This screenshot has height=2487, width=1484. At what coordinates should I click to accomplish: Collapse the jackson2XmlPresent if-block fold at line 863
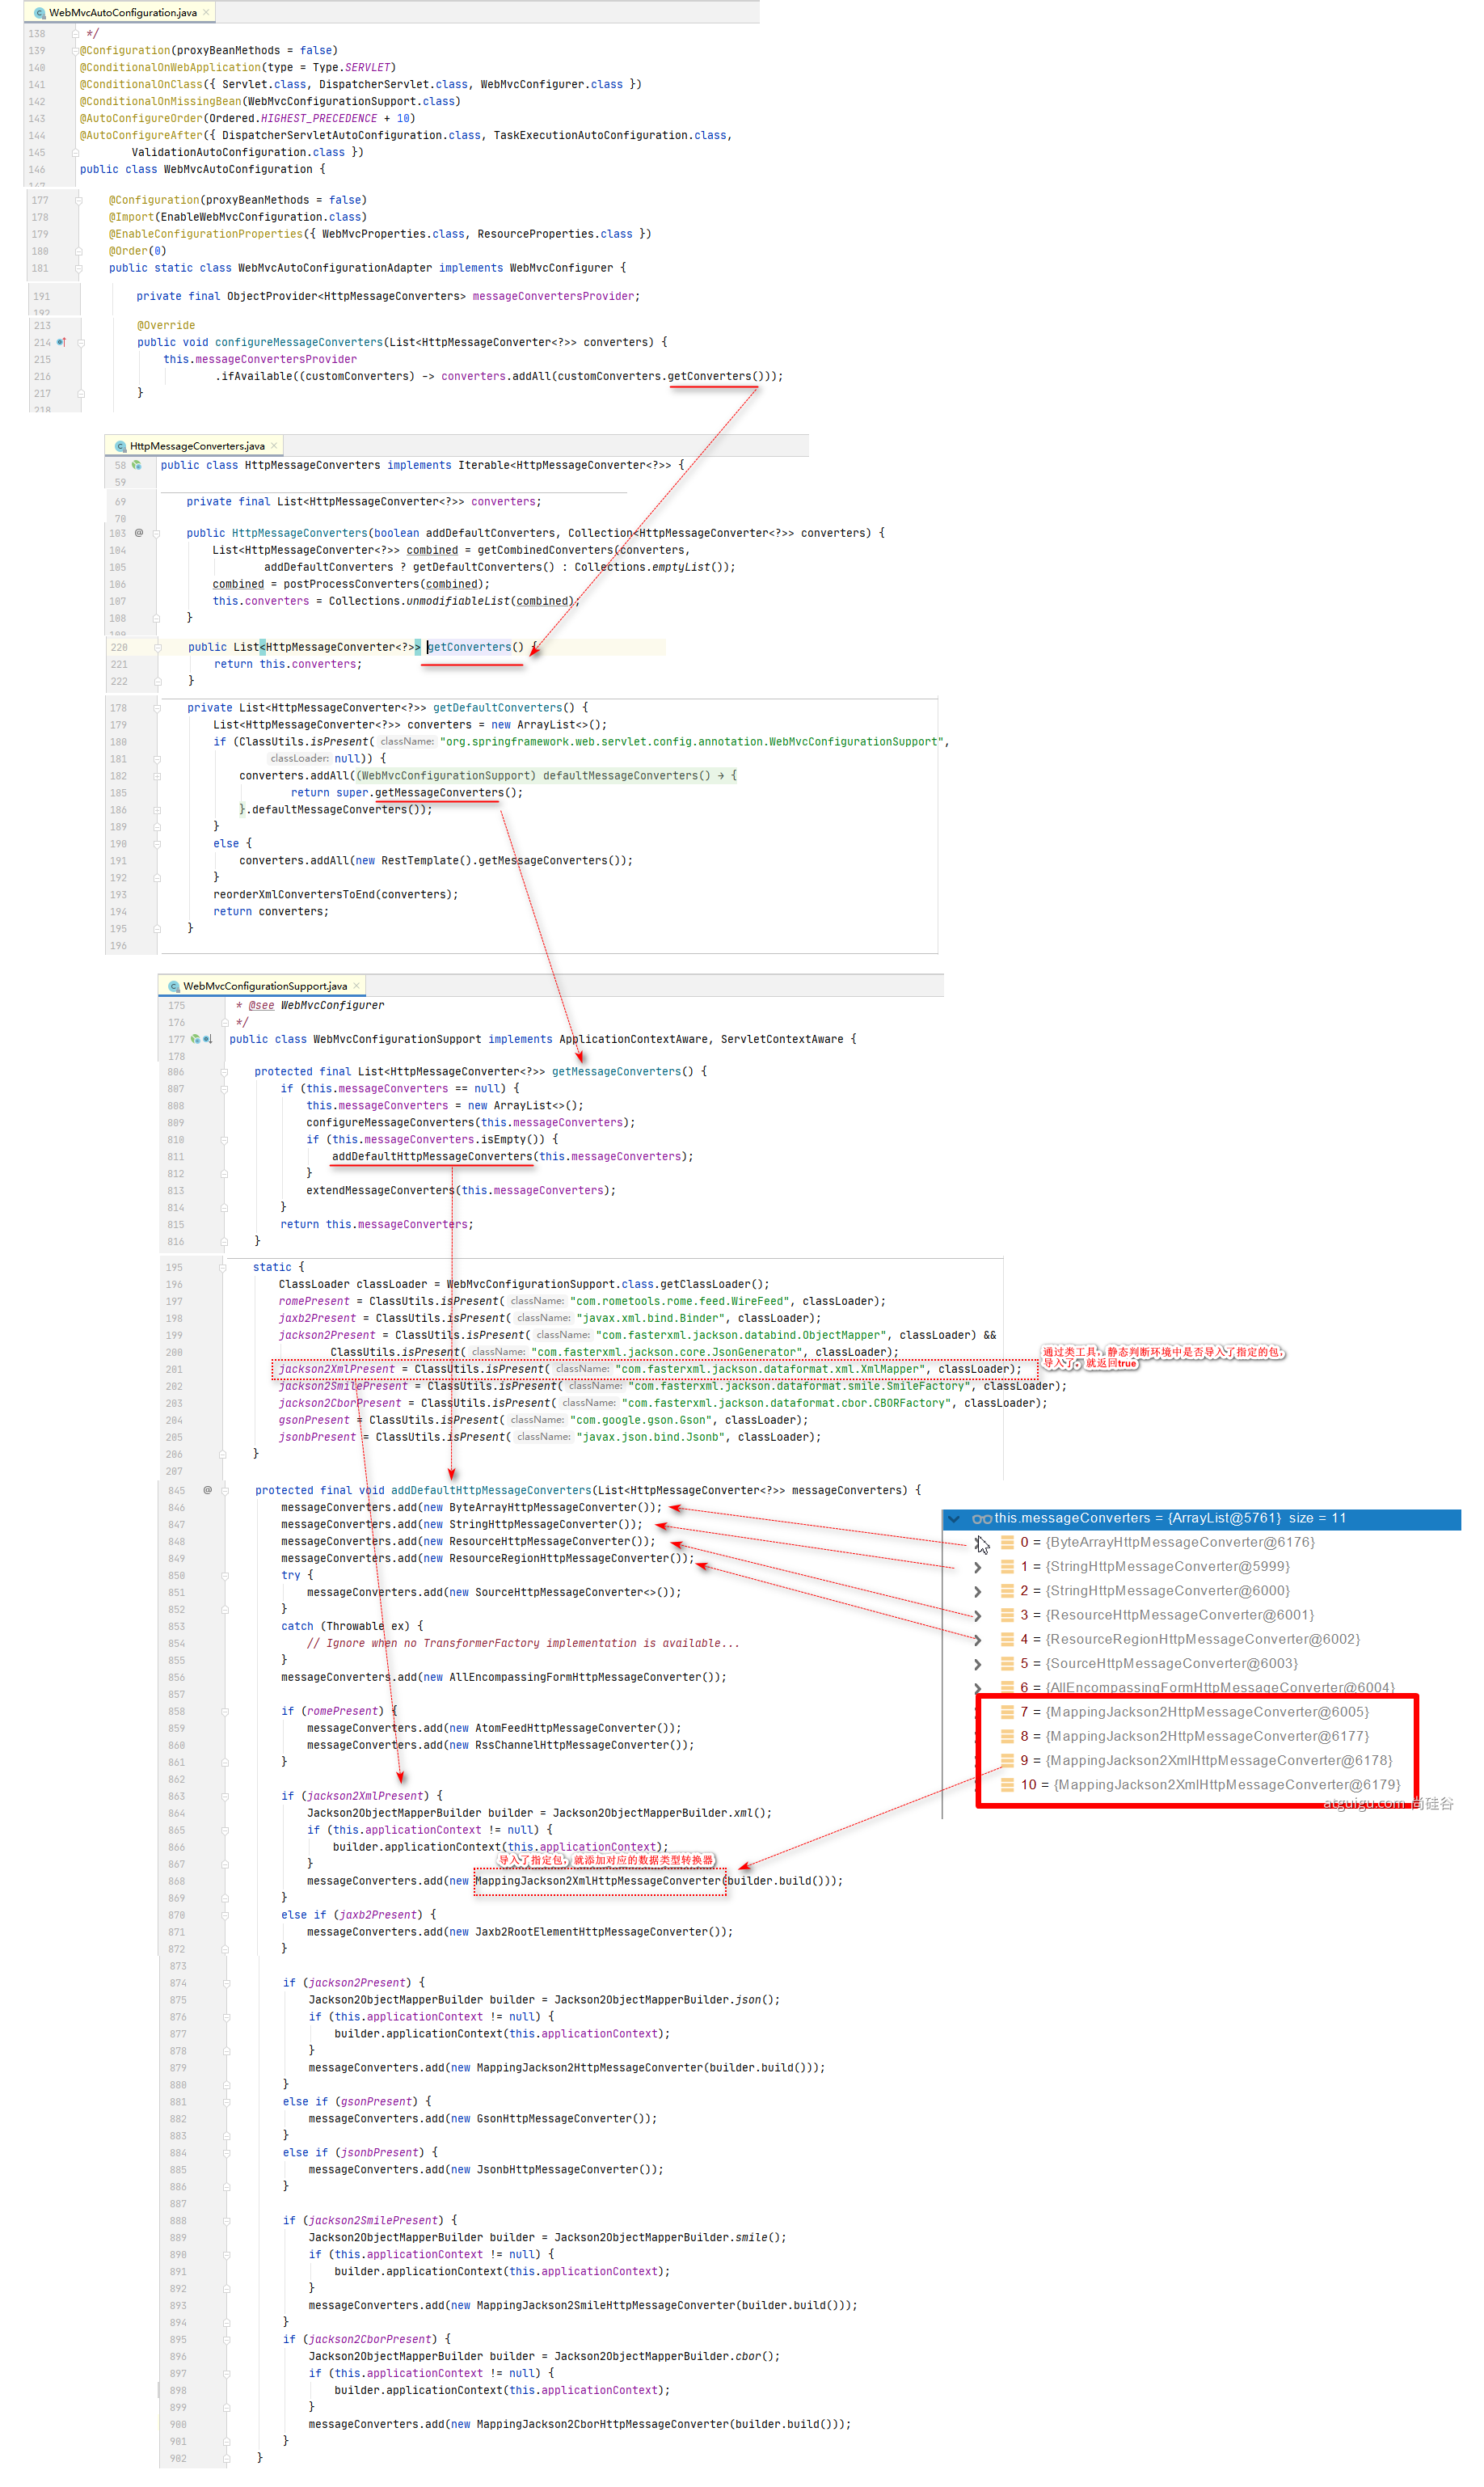226,1796
